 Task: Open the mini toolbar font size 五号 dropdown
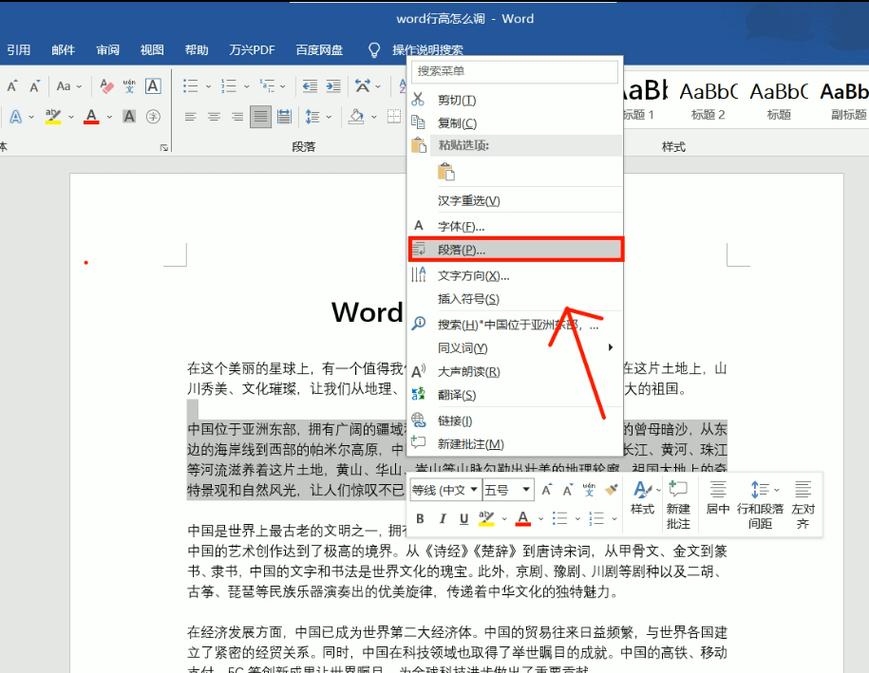(526, 490)
